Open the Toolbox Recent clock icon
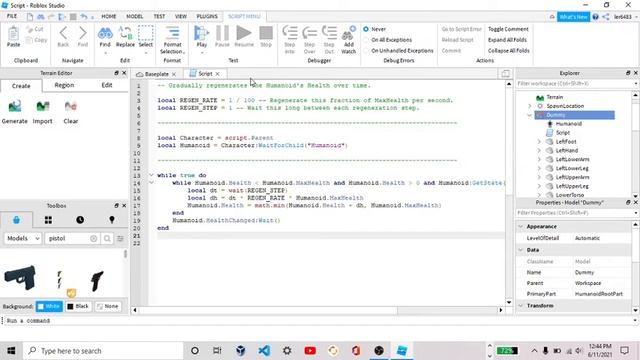 (80, 220)
